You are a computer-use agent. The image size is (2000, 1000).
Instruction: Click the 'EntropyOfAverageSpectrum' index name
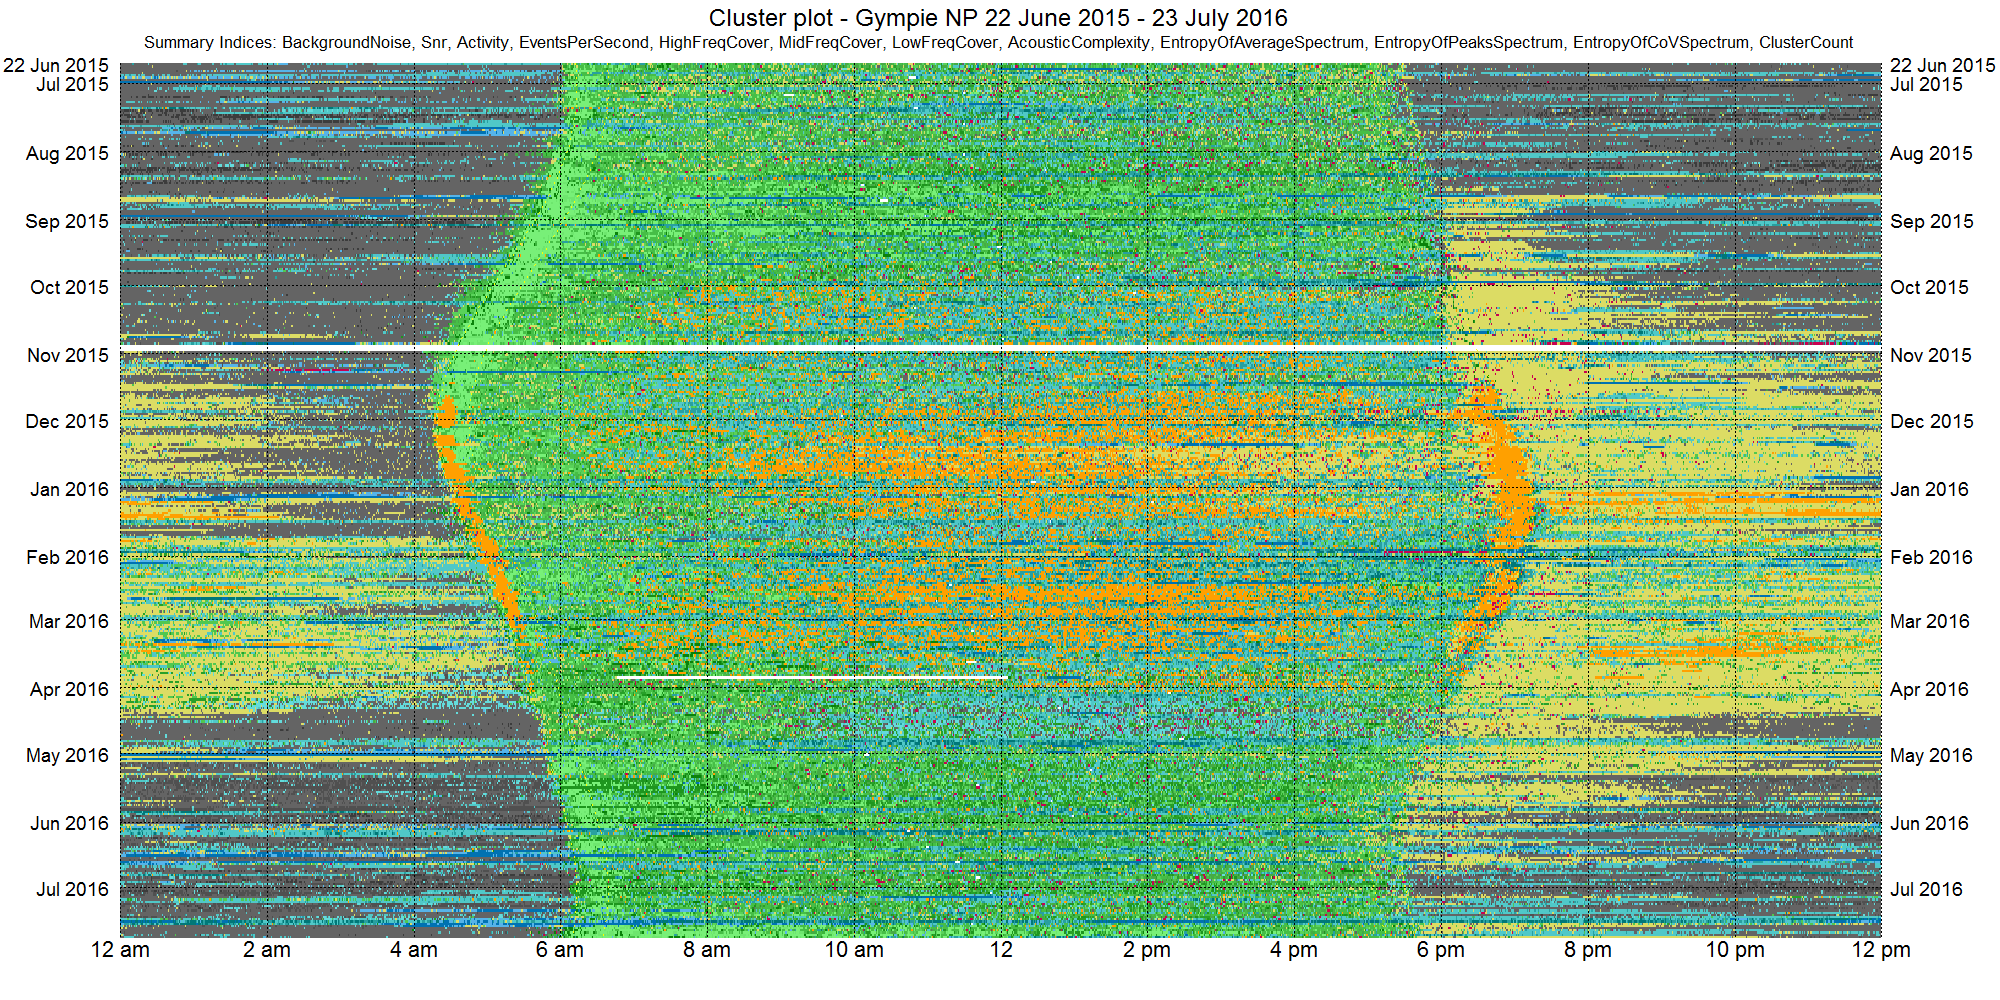[1261, 43]
